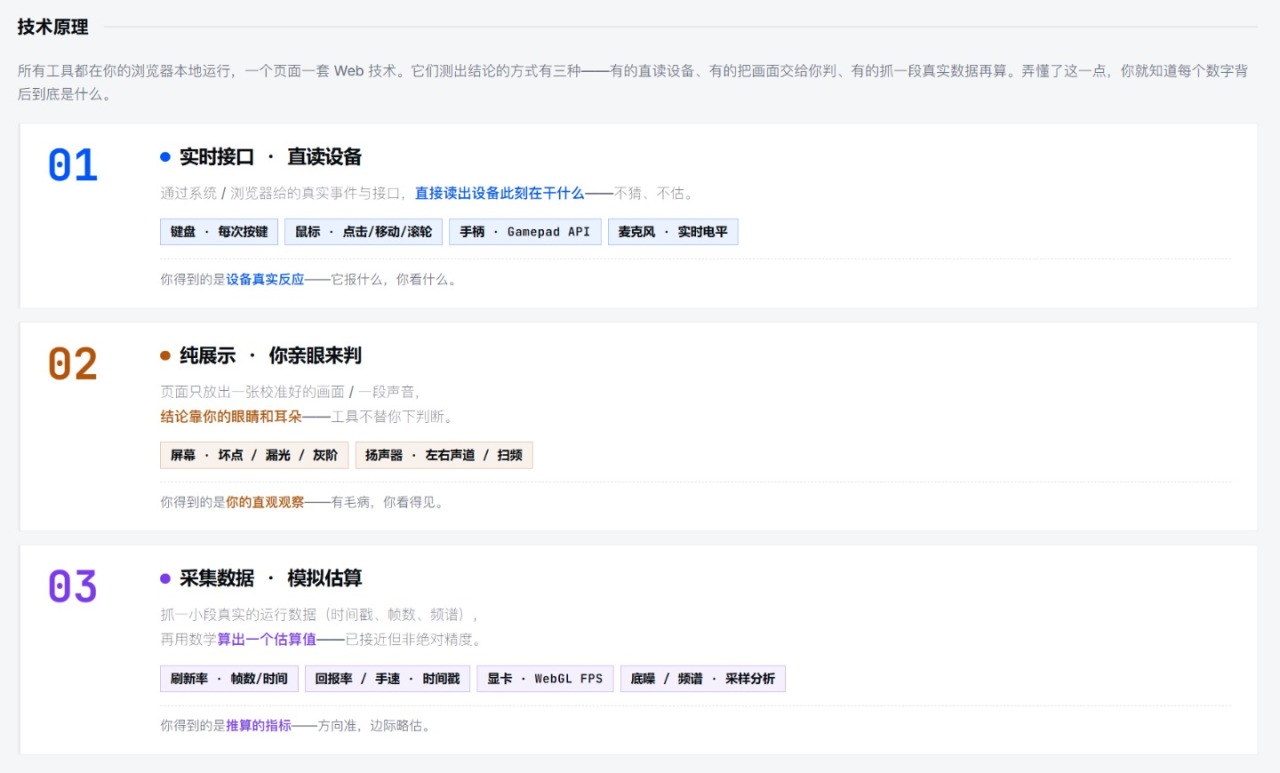Click highlighted text 算出一个估算值
This screenshot has width=1280, height=773.
click(x=267, y=639)
